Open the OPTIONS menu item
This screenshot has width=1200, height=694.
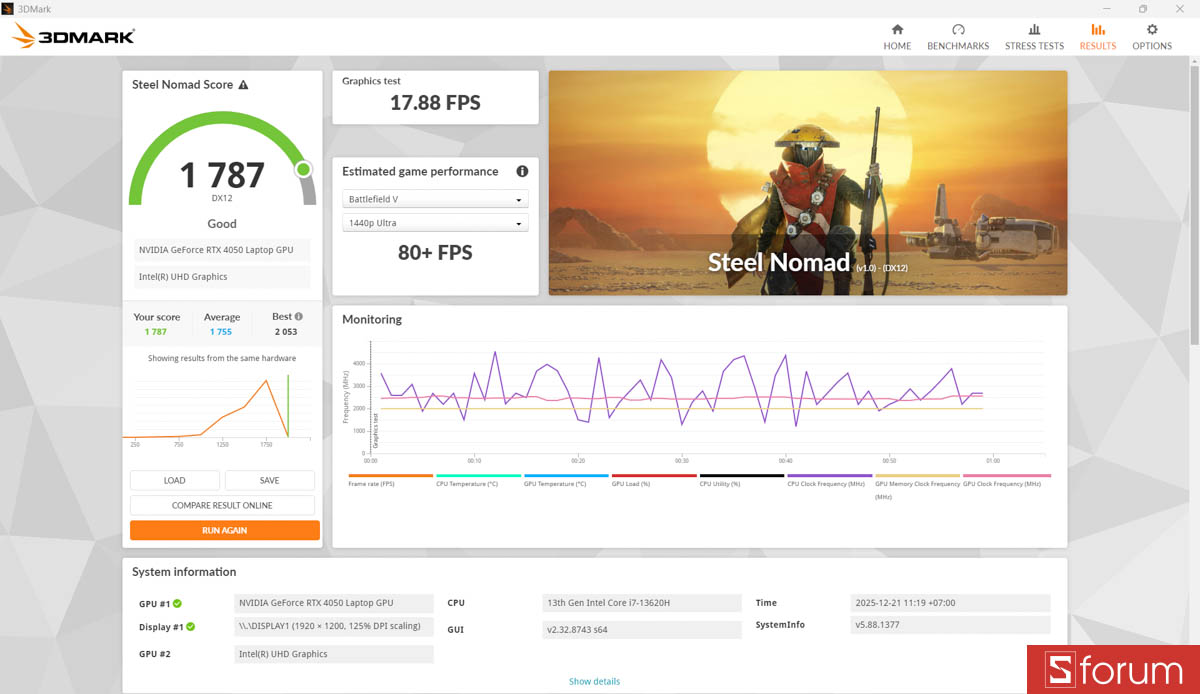[x=1151, y=45]
